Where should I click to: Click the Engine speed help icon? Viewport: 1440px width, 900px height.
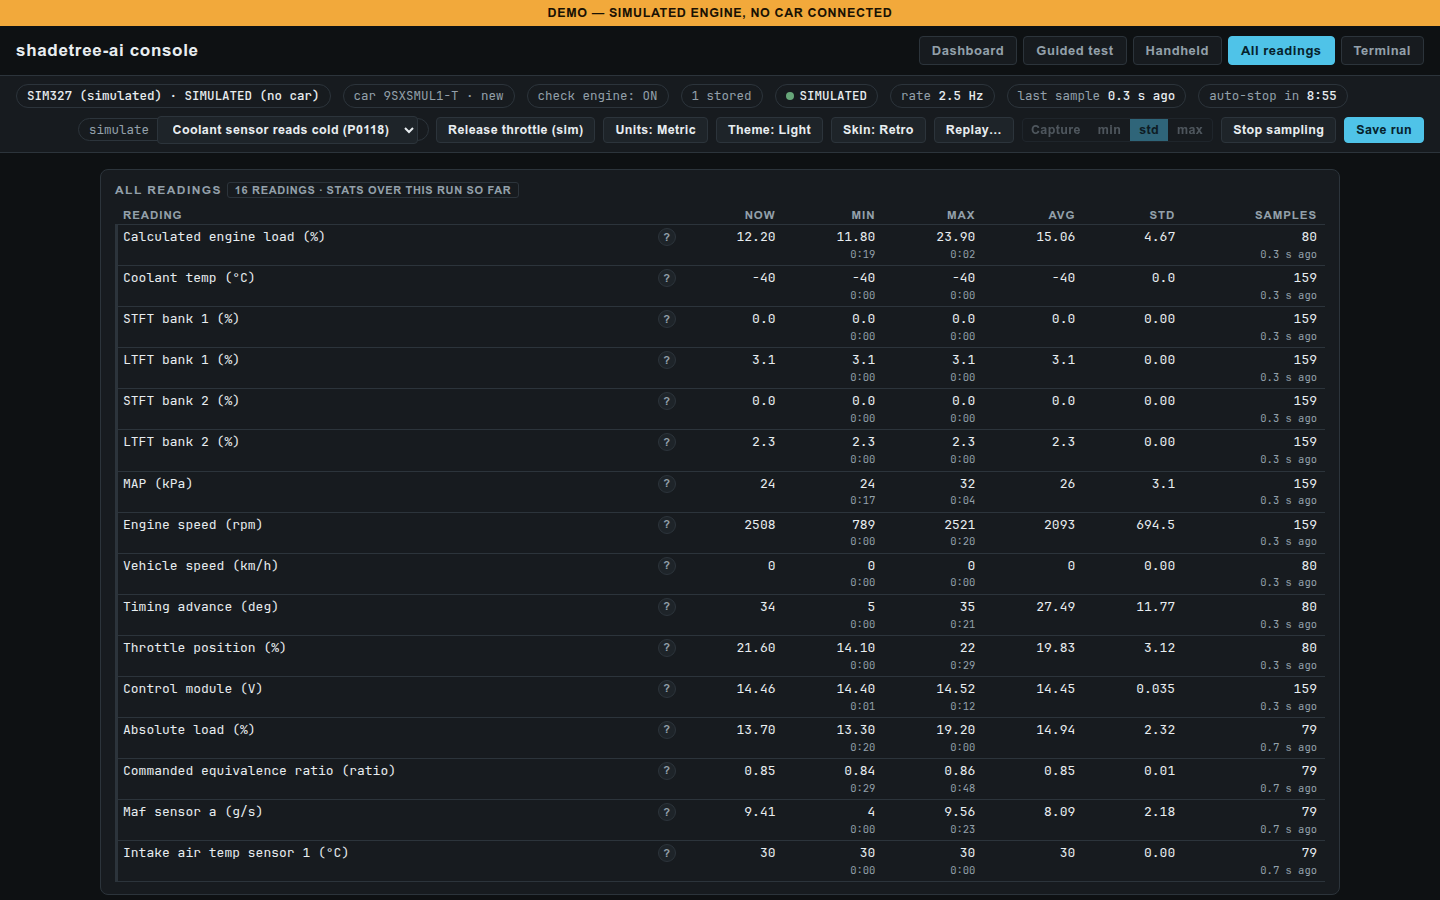pos(667,525)
